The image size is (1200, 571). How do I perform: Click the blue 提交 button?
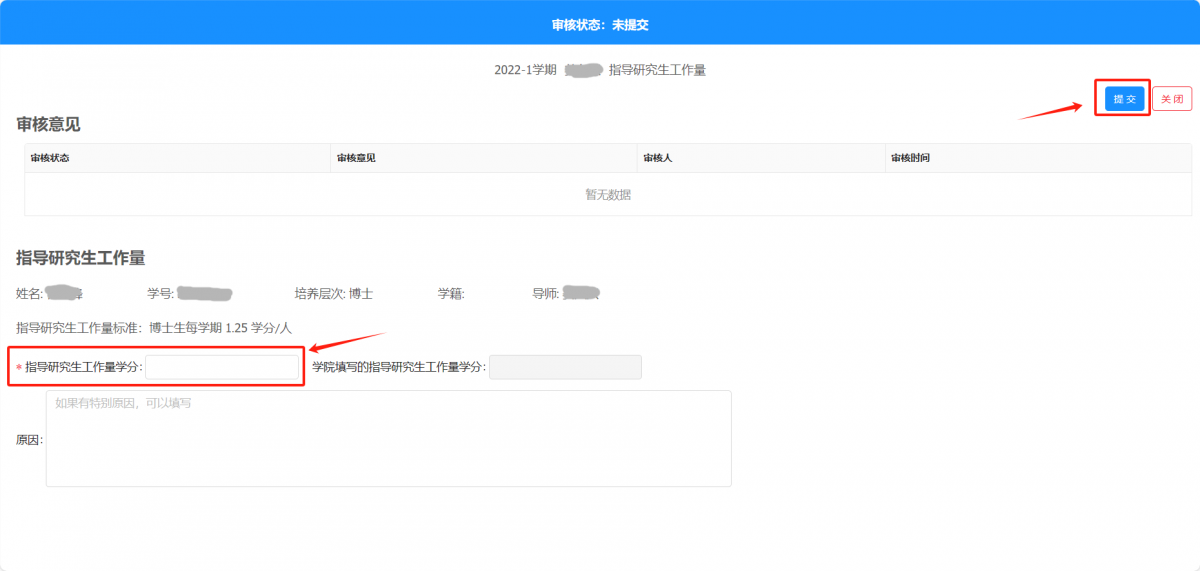[1124, 98]
